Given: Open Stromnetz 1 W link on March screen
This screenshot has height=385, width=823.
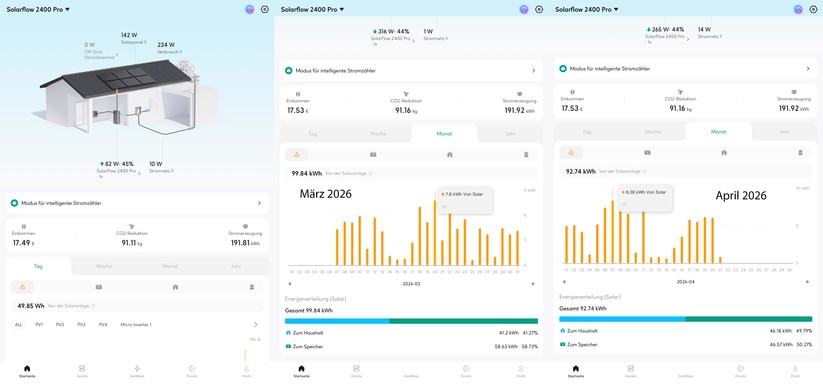Looking at the screenshot, I should [436, 35].
